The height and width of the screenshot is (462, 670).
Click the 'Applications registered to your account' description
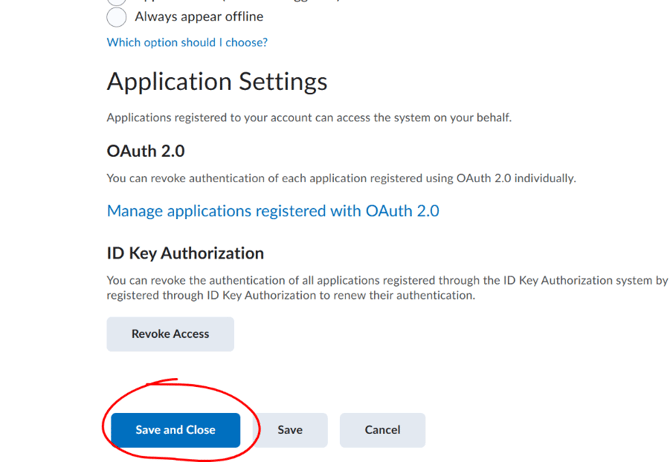(x=309, y=118)
